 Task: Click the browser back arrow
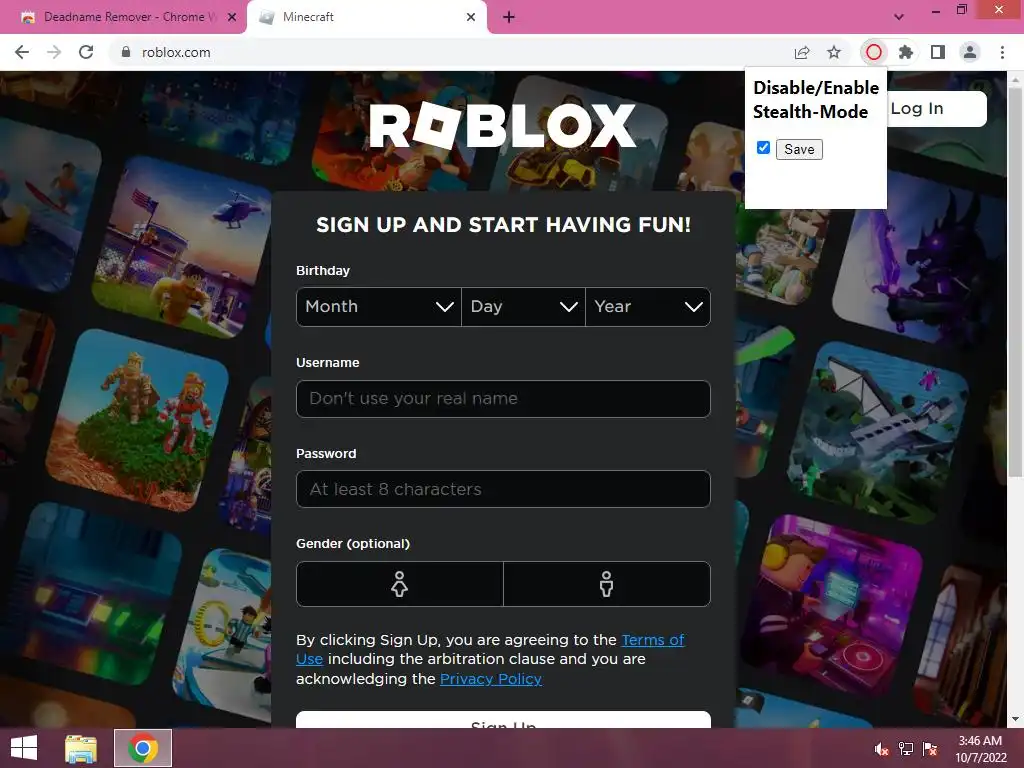[x=22, y=52]
